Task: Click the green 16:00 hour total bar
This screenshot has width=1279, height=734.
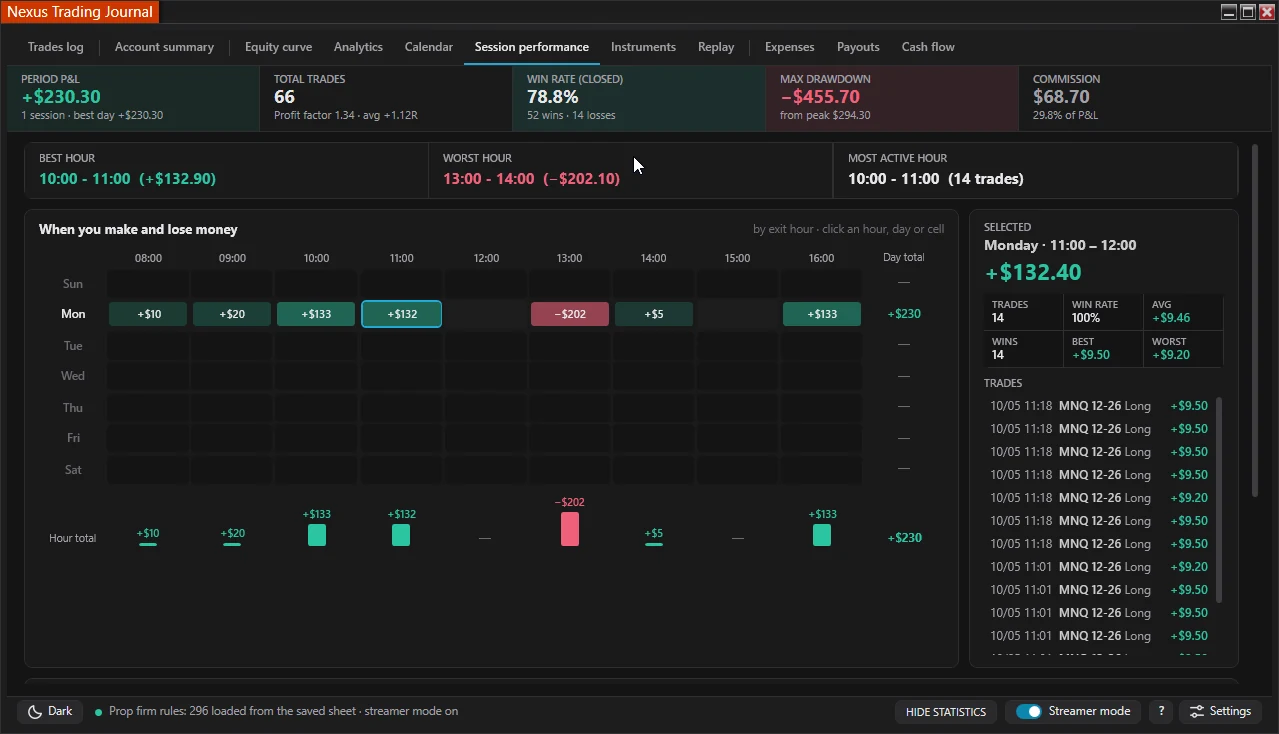Action: 822,535
